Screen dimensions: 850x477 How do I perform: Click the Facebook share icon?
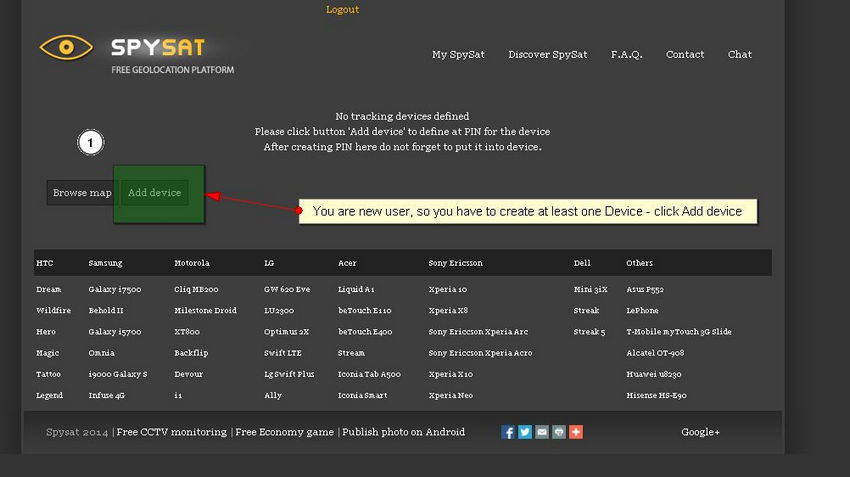(x=508, y=432)
